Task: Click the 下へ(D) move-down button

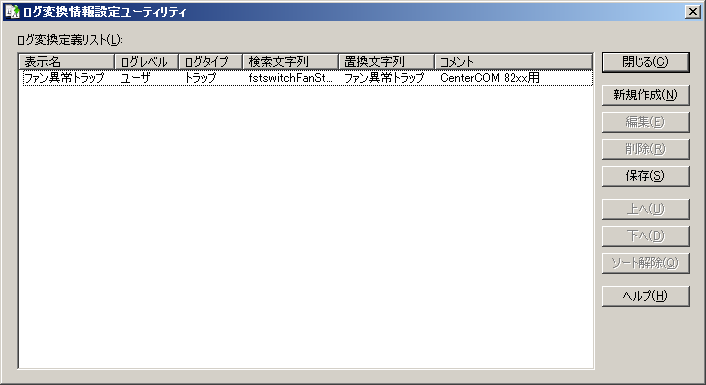Action: click(x=645, y=236)
